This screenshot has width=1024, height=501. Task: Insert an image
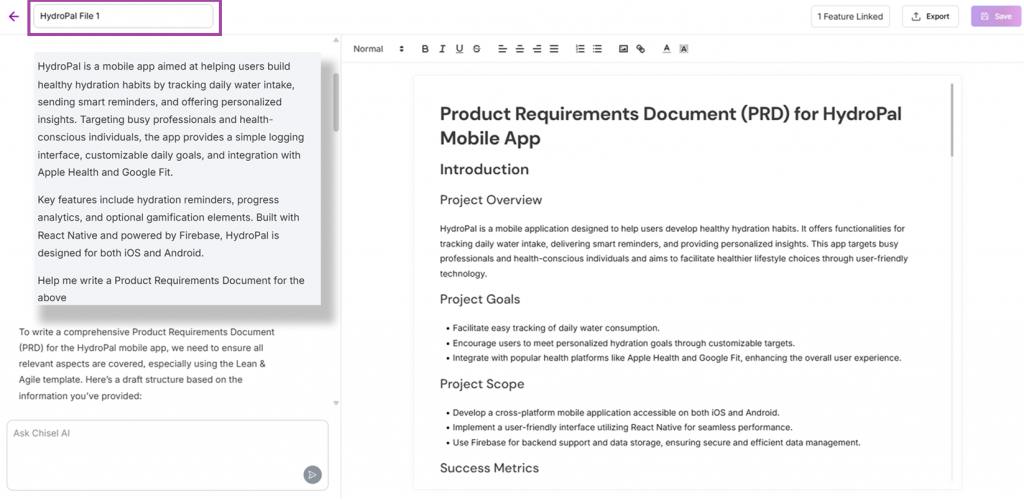coord(623,49)
